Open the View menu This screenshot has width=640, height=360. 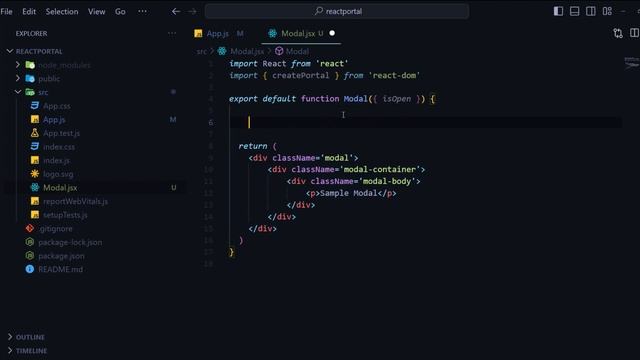pos(96,11)
